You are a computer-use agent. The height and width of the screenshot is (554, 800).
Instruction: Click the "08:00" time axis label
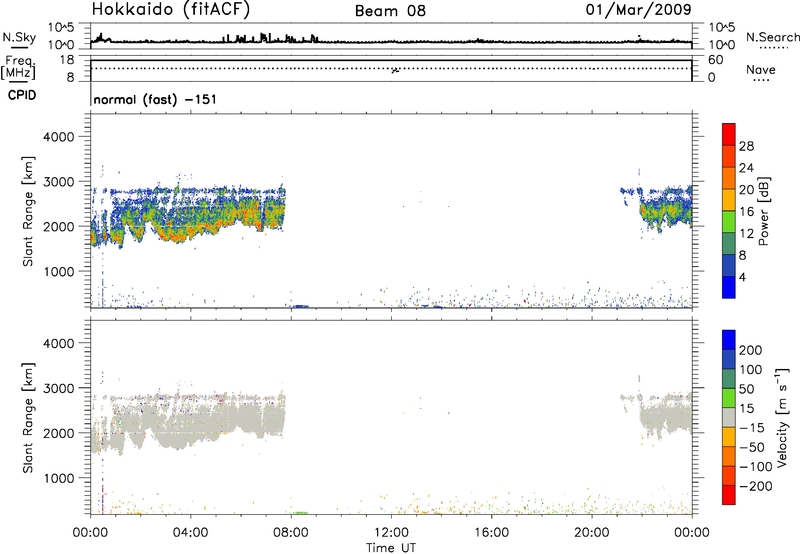[x=291, y=533]
